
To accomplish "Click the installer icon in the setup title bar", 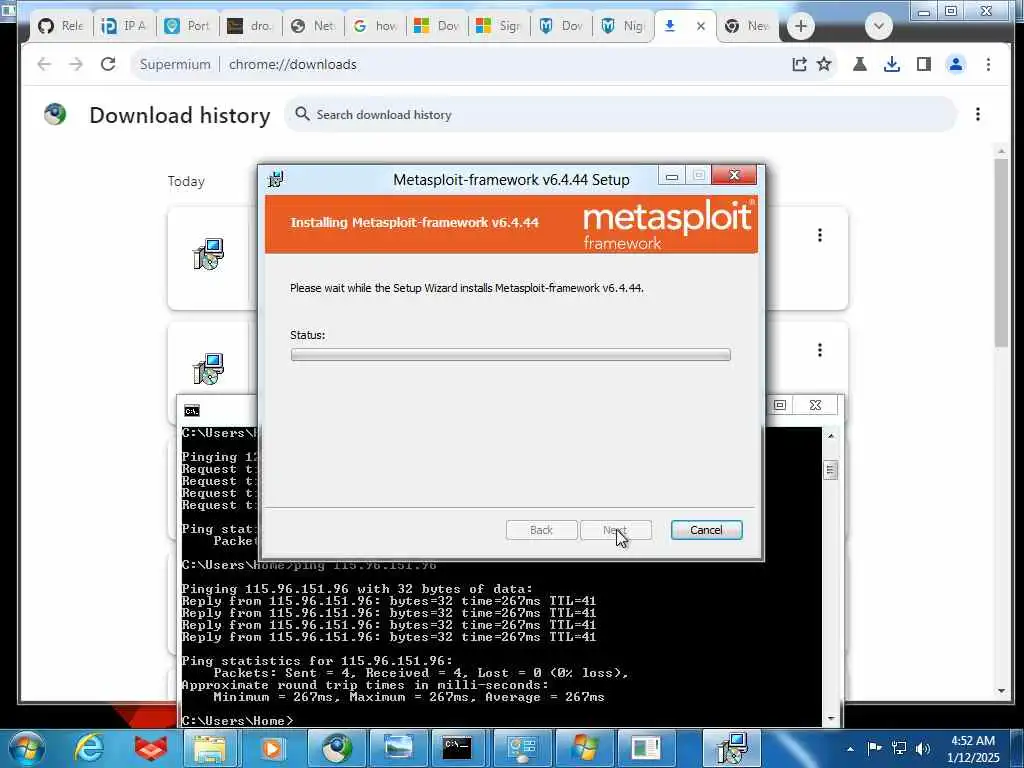I will (276, 178).
